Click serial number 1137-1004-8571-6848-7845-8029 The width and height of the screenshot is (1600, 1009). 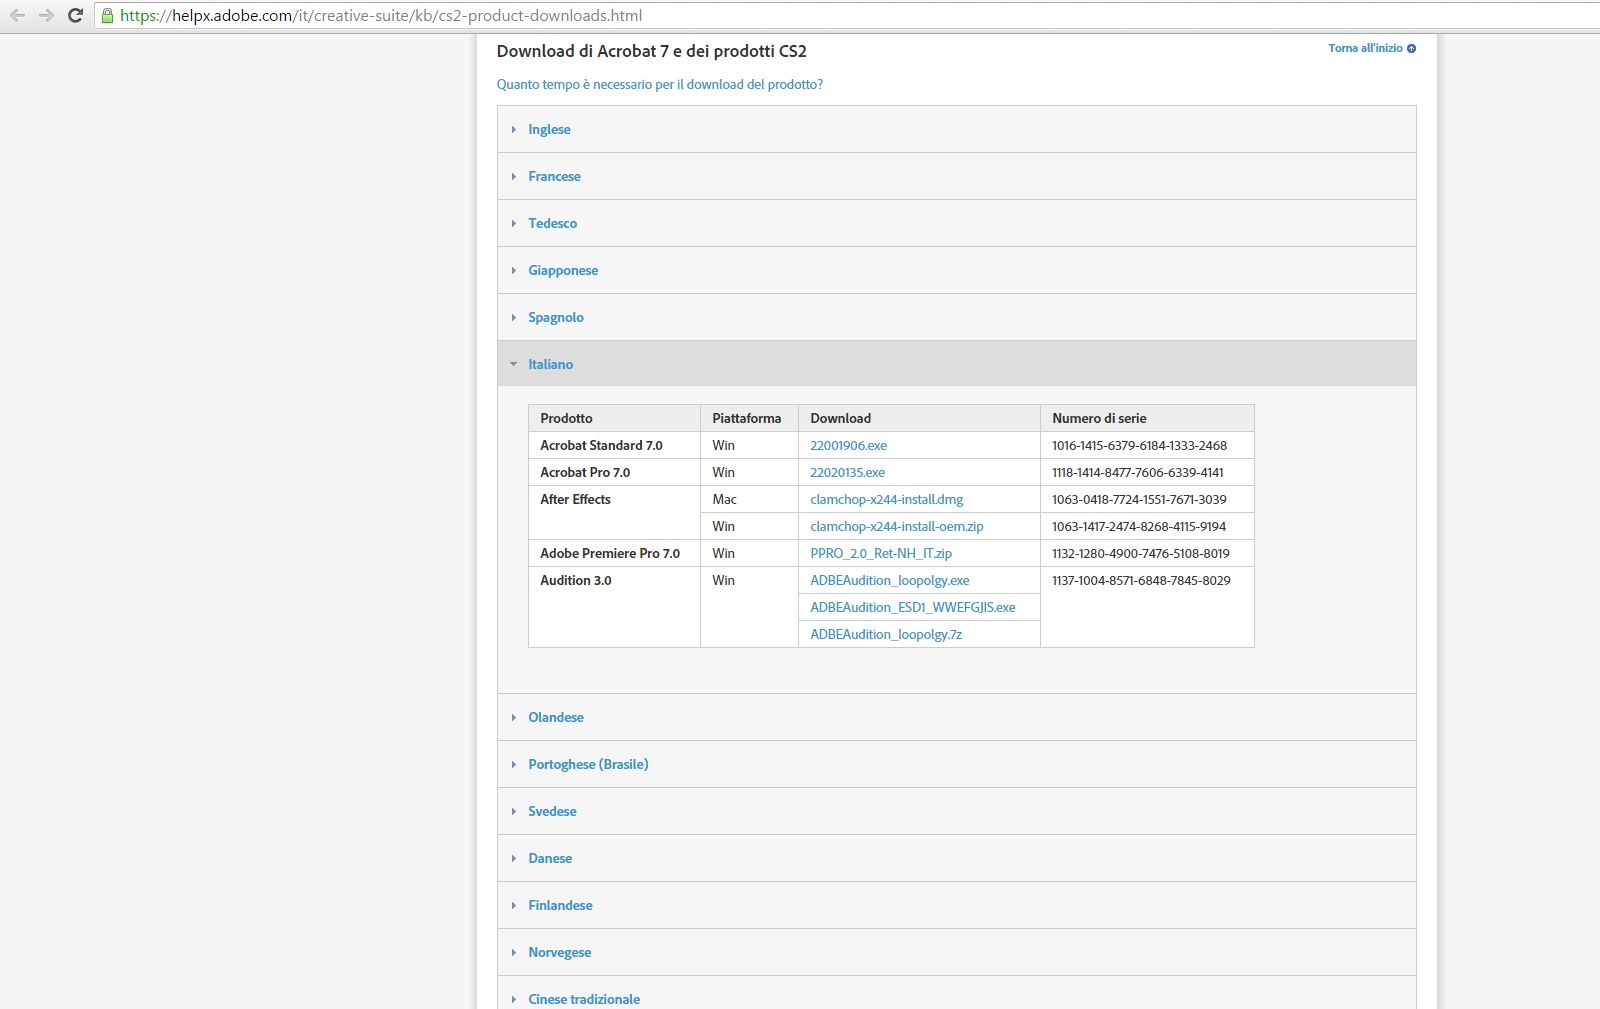click(1141, 580)
